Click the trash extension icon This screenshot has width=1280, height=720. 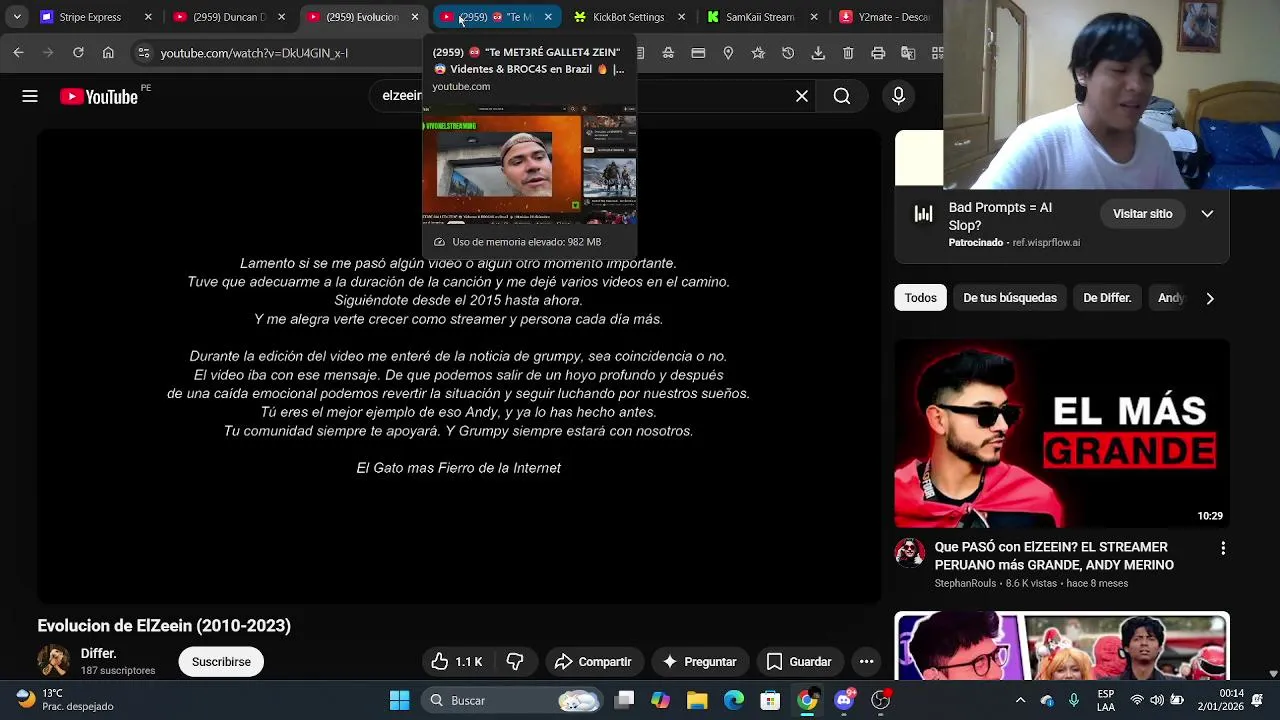(848, 53)
